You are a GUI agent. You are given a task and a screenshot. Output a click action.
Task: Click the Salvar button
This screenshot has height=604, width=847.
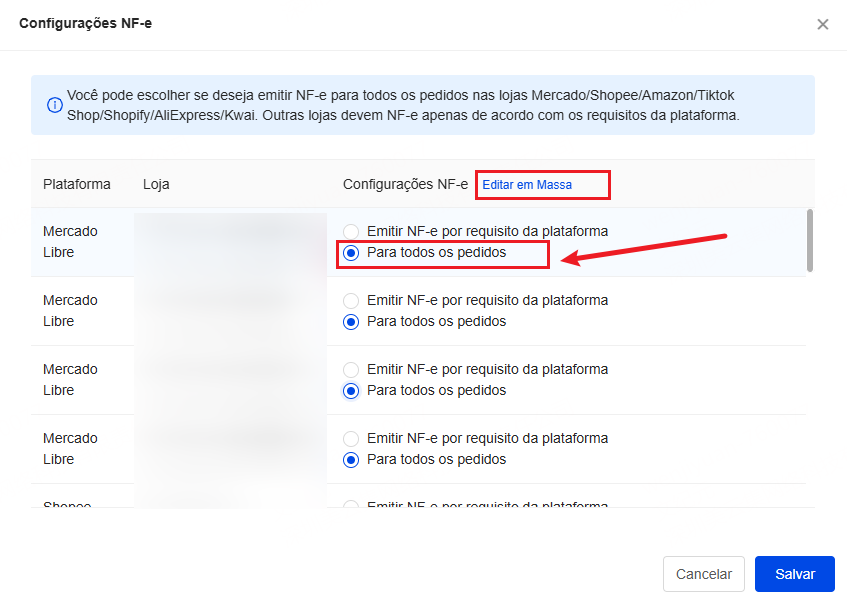795,574
